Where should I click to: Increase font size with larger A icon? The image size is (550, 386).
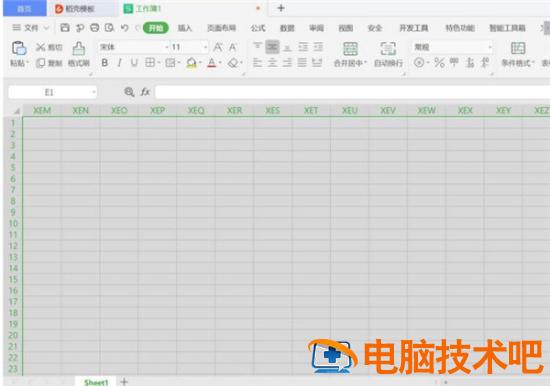tap(218, 47)
